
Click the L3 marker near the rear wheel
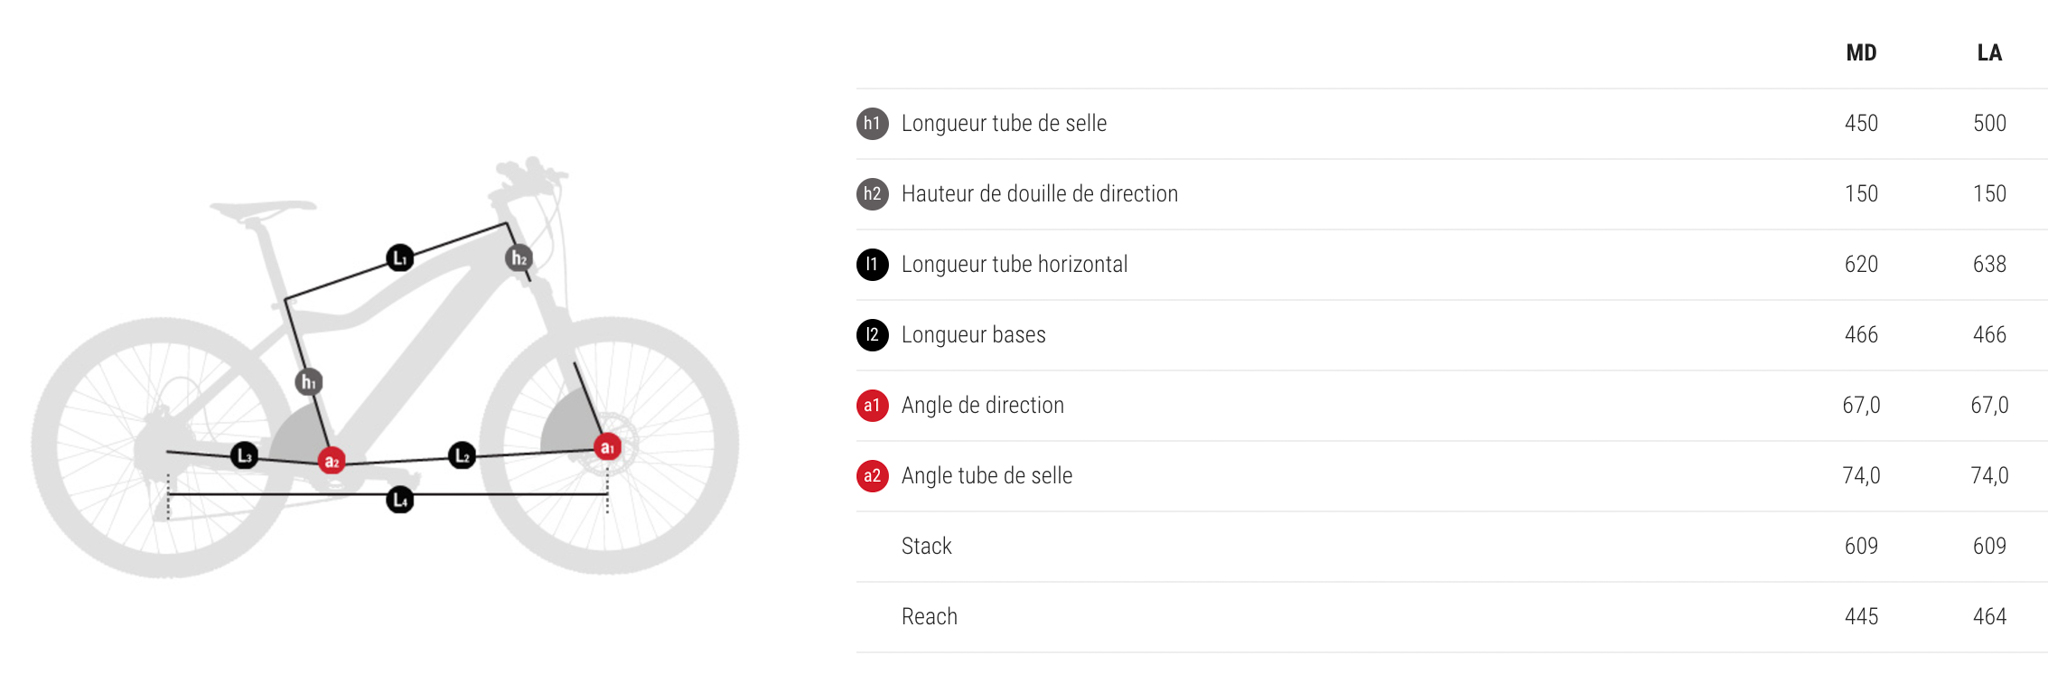tap(244, 456)
